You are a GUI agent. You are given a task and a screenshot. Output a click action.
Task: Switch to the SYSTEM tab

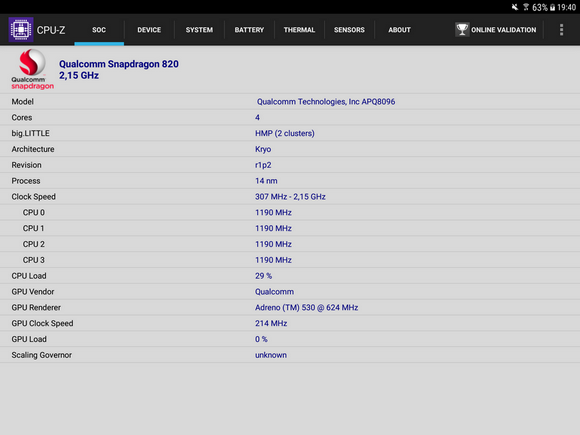pos(199,30)
